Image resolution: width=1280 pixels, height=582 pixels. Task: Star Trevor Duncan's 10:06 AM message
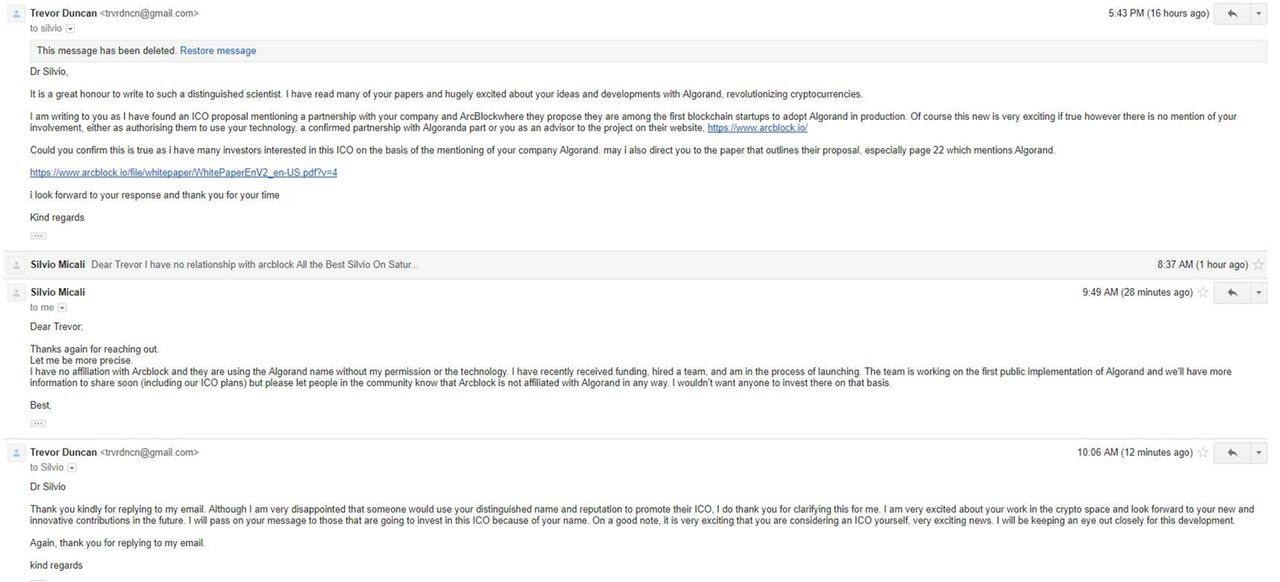click(x=1203, y=453)
